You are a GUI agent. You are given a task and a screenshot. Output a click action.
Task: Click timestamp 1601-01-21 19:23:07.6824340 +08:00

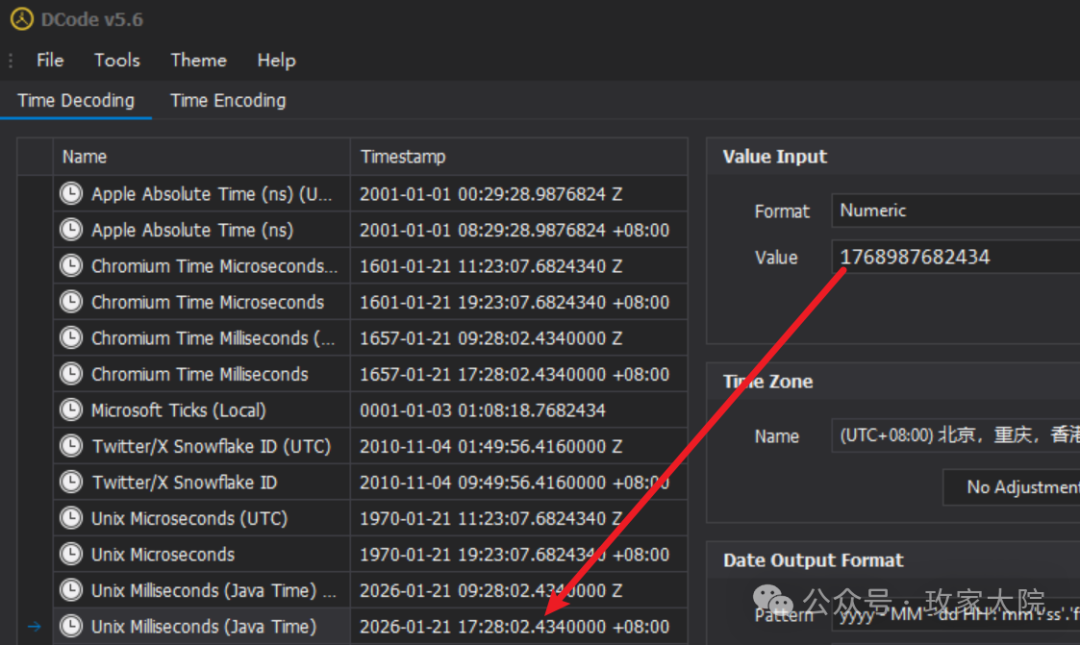515,302
